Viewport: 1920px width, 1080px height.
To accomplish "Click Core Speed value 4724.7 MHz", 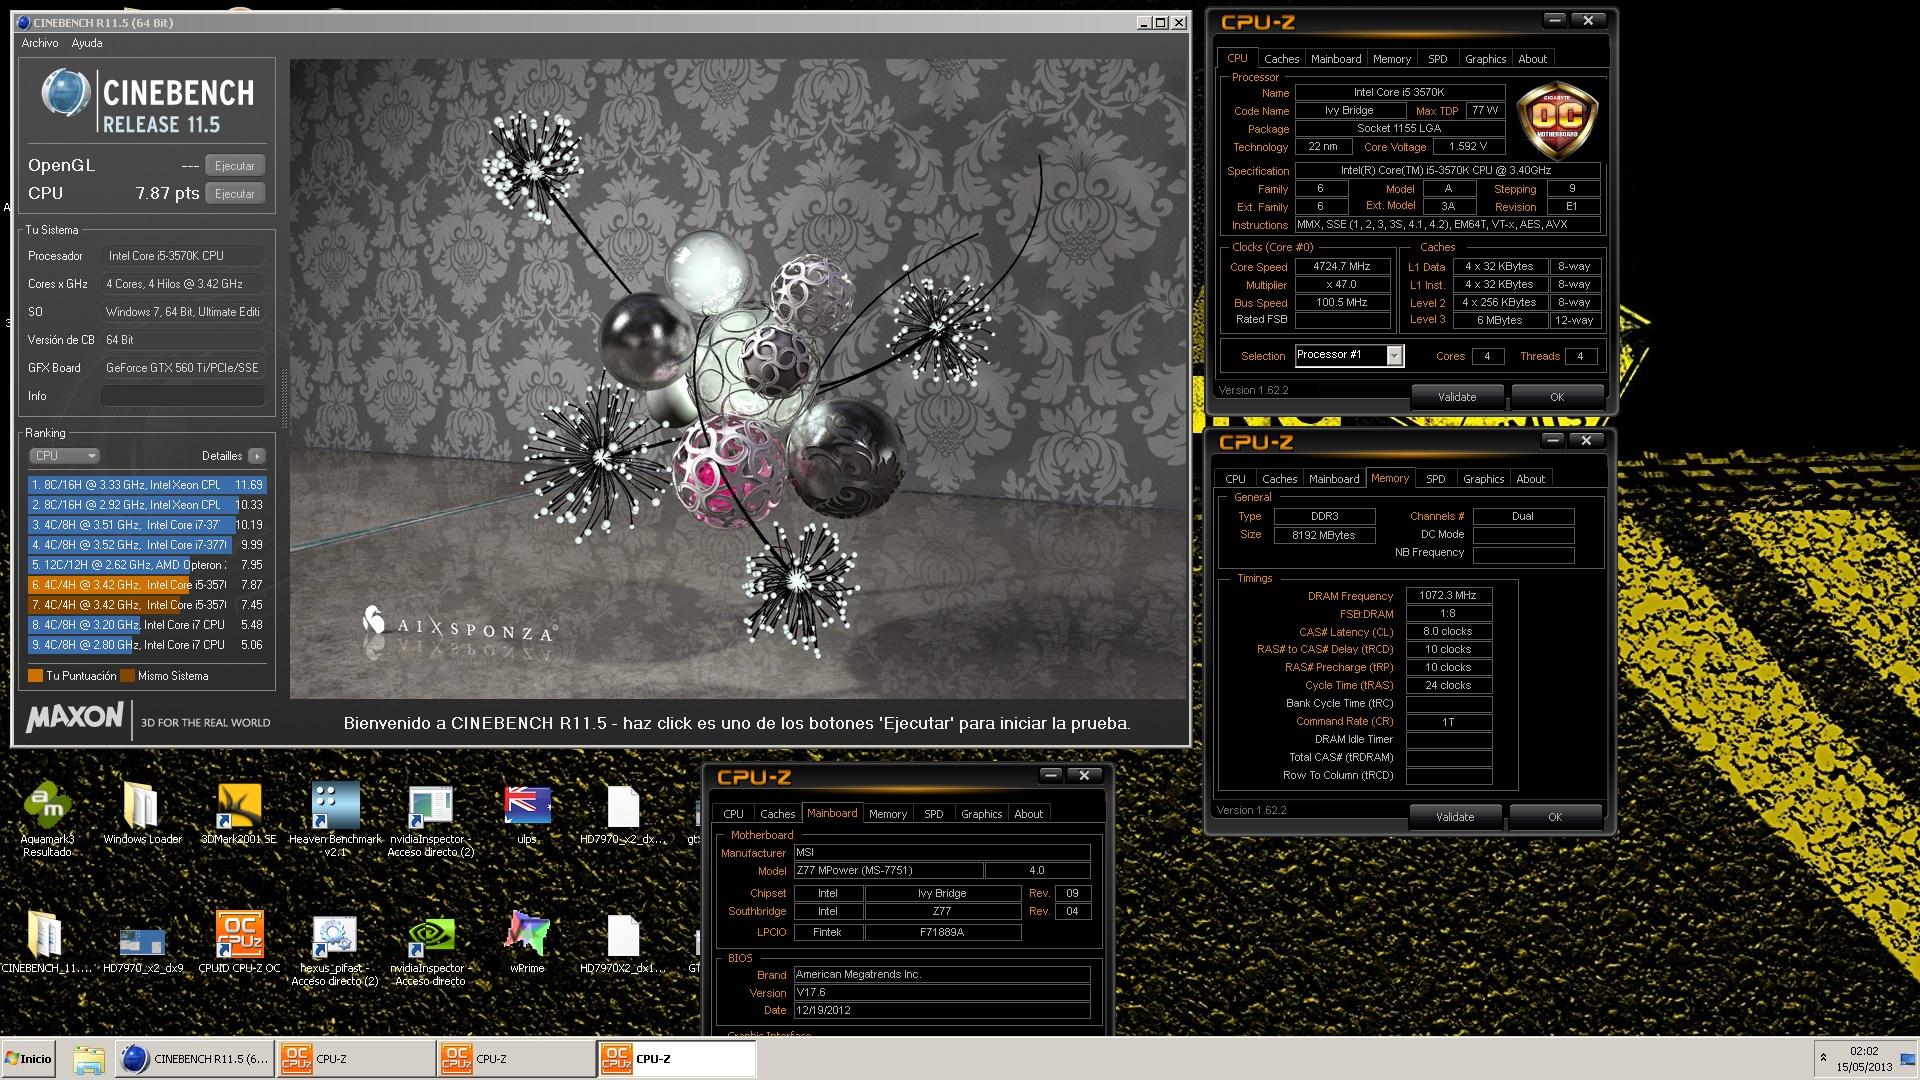I will [x=1342, y=267].
